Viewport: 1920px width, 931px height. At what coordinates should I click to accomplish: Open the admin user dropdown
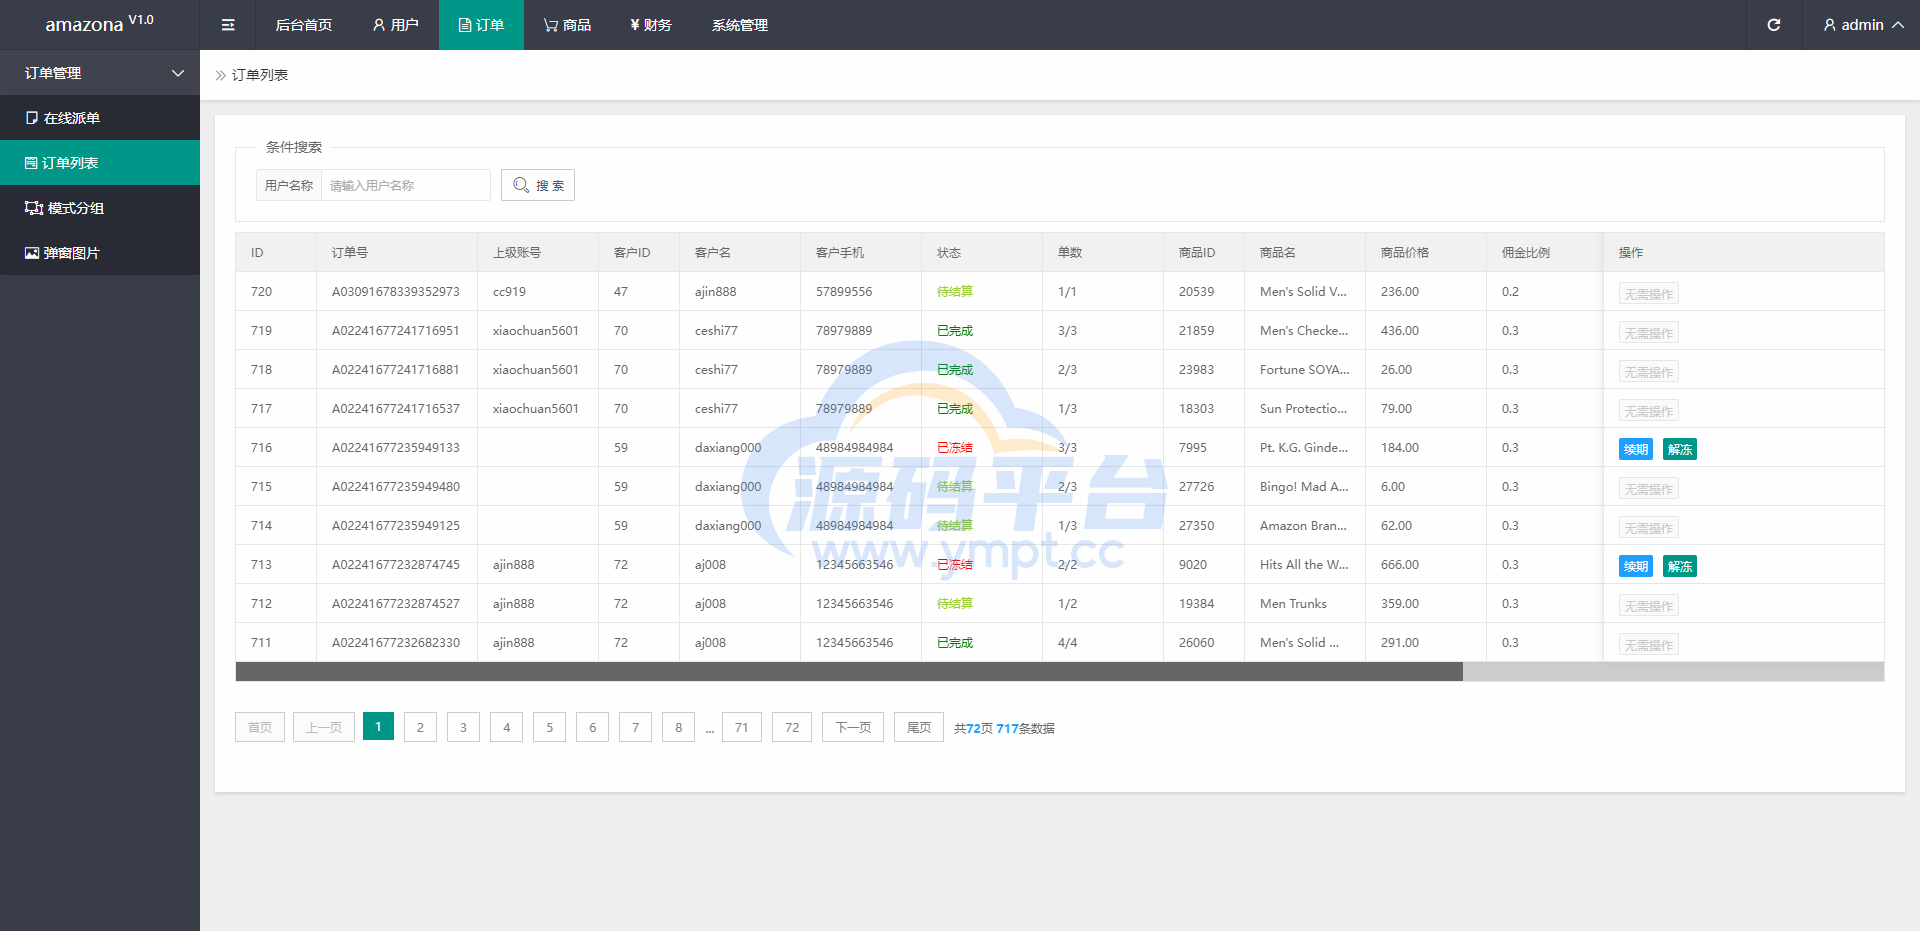1863,25
